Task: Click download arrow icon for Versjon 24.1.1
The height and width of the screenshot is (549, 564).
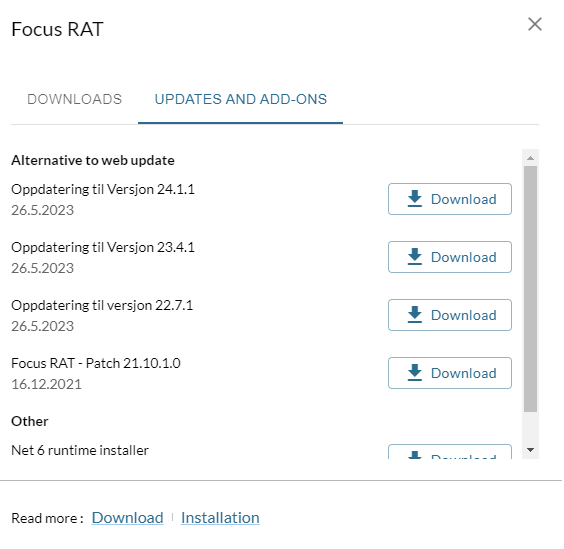Action: point(415,199)
